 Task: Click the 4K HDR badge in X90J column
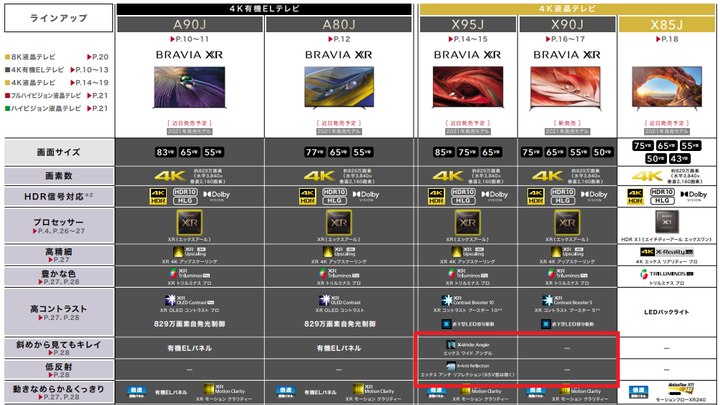point(535,196)
